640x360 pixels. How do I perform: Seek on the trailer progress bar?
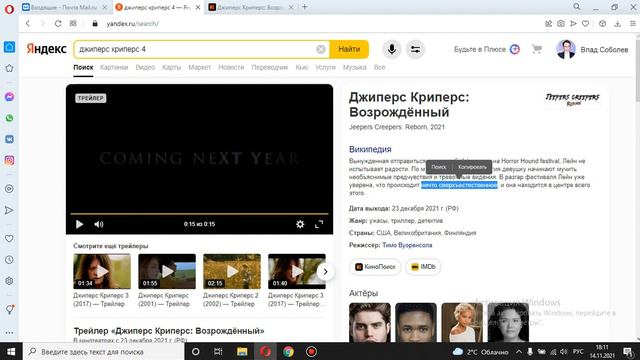tap(199, 213)
